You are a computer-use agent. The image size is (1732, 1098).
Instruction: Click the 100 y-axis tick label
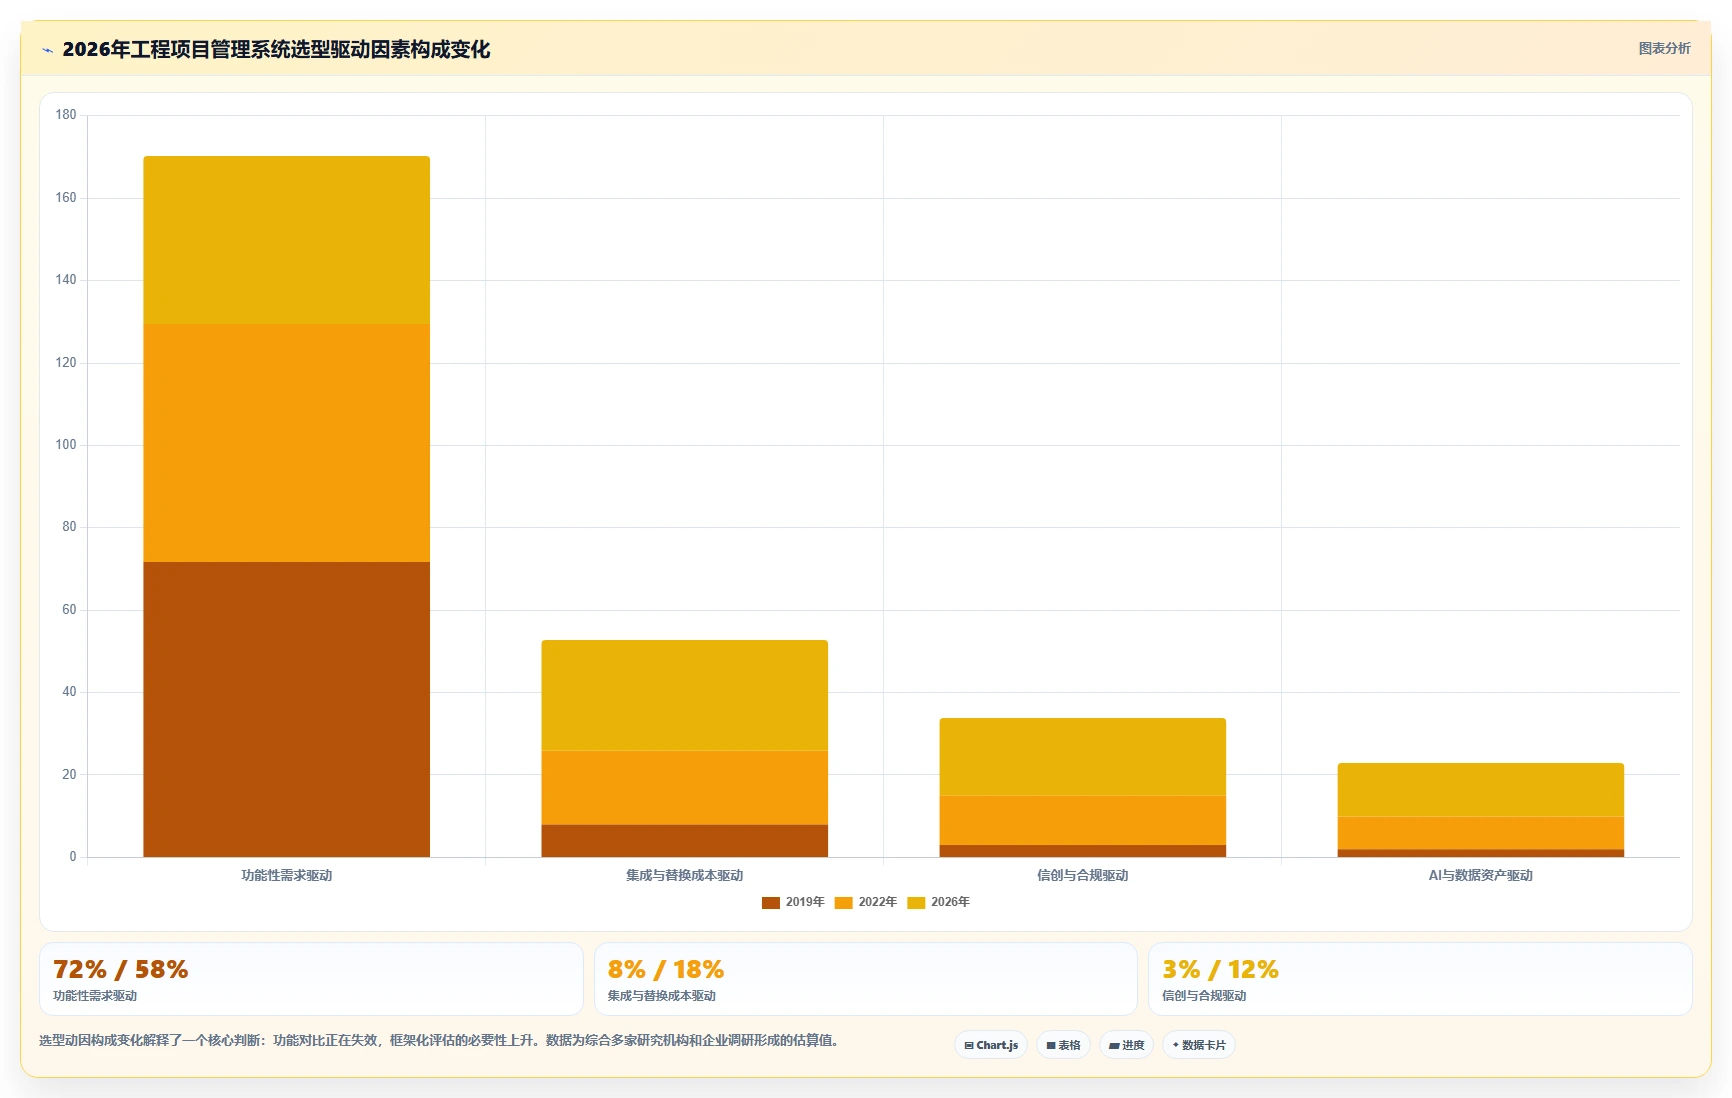66,445
